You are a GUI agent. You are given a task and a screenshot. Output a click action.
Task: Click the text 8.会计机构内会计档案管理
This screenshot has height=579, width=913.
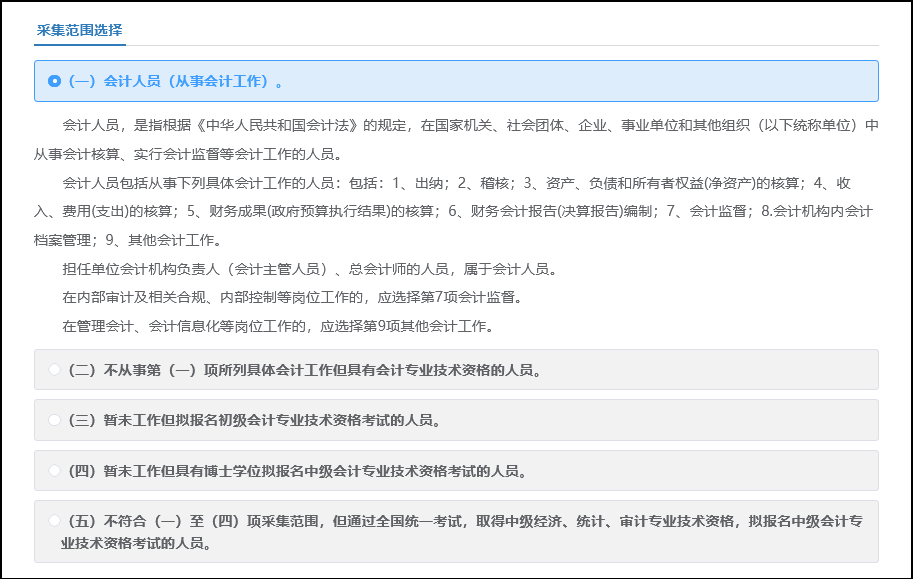tap(817, 211)
